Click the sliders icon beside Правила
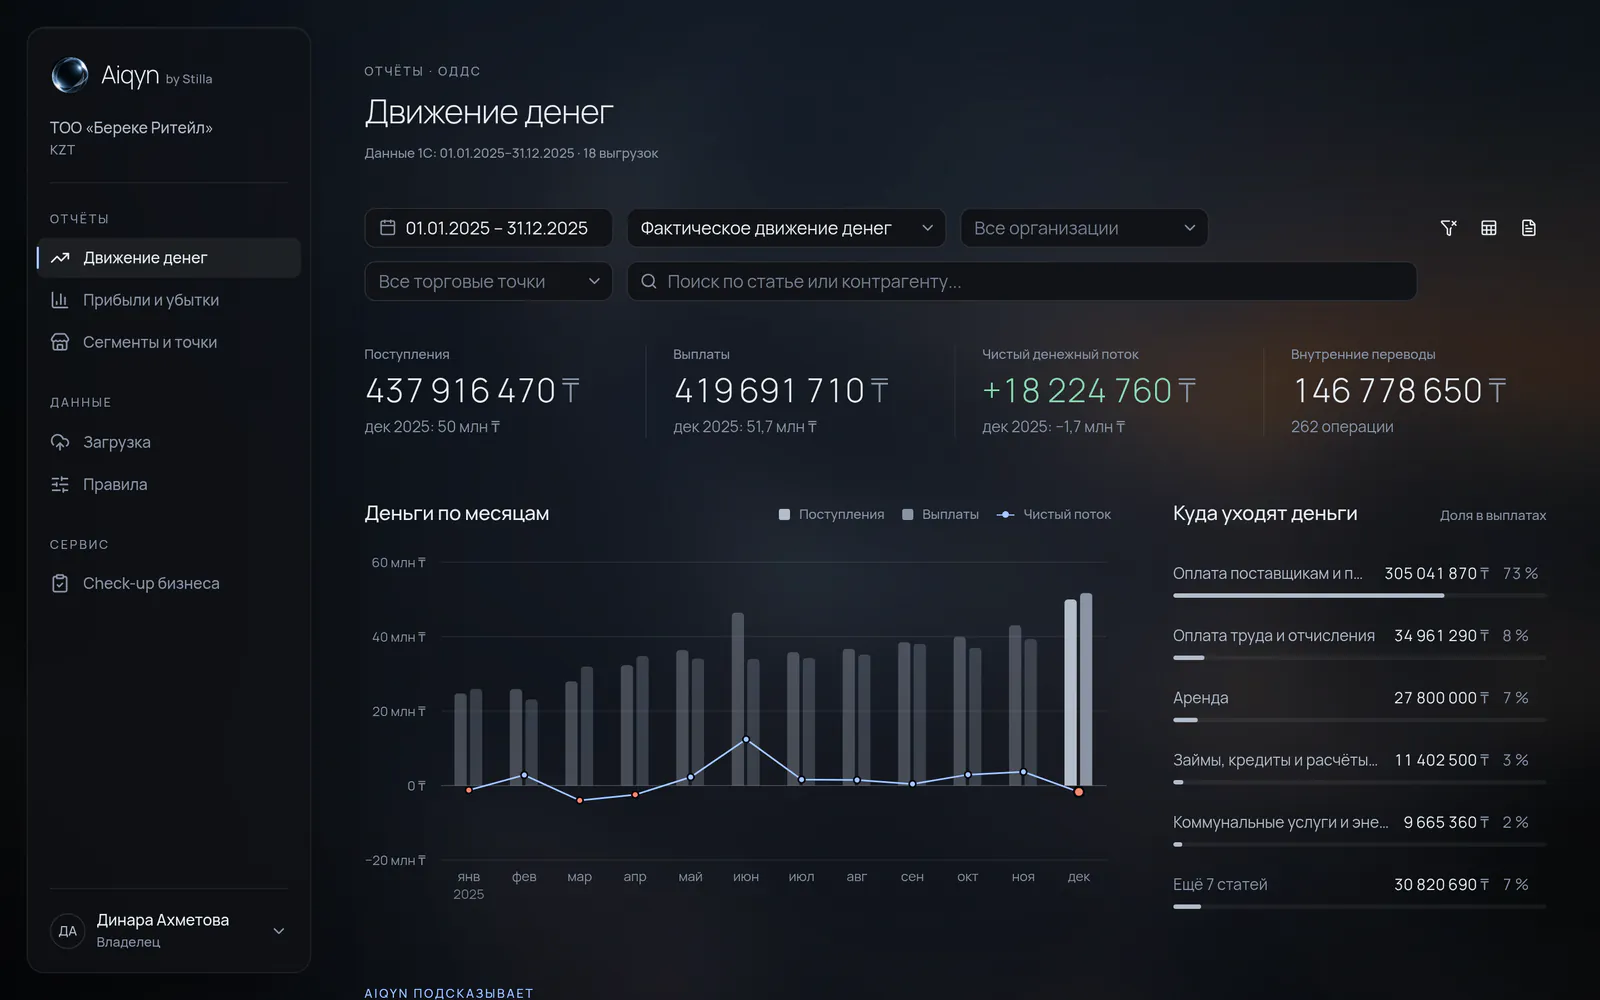 coord(60,484)
